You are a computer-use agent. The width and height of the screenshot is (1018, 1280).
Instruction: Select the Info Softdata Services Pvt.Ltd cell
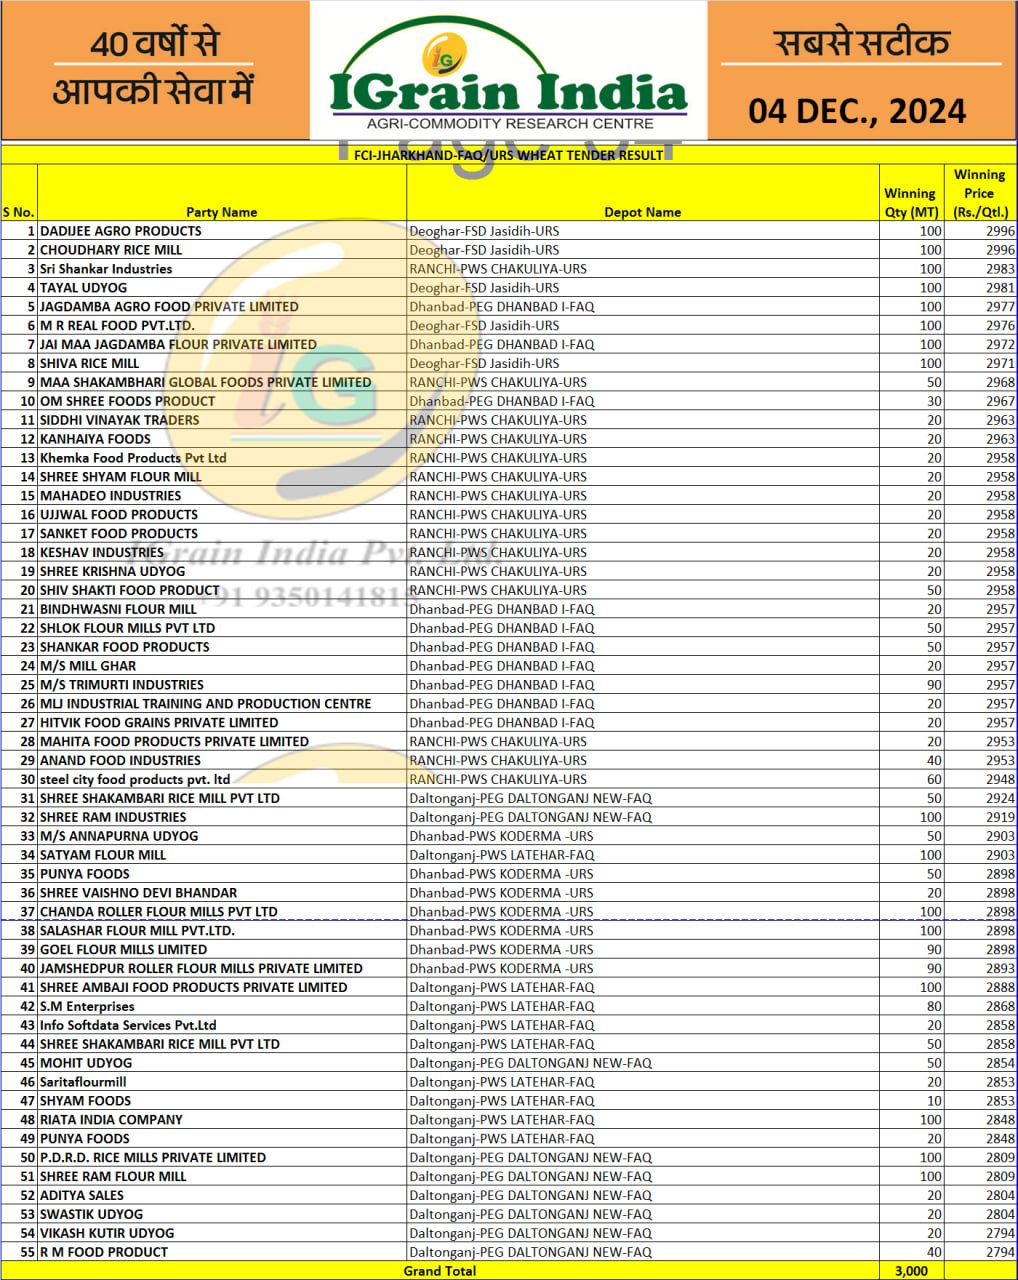click(x=128, y=1025)
